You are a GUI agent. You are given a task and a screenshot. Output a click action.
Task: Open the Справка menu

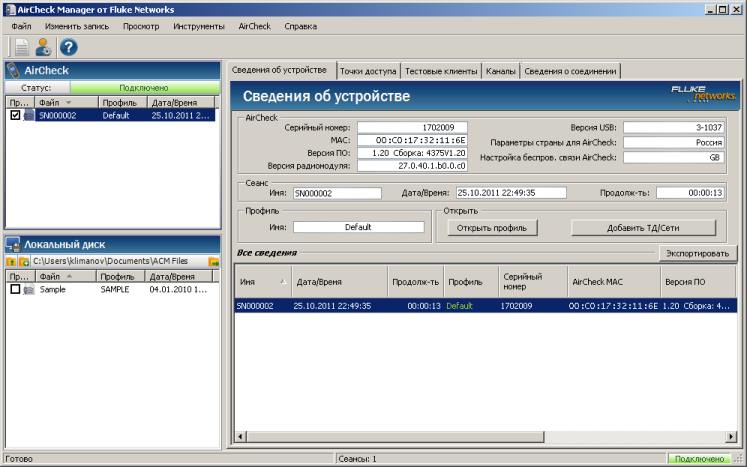click(301, 26)
